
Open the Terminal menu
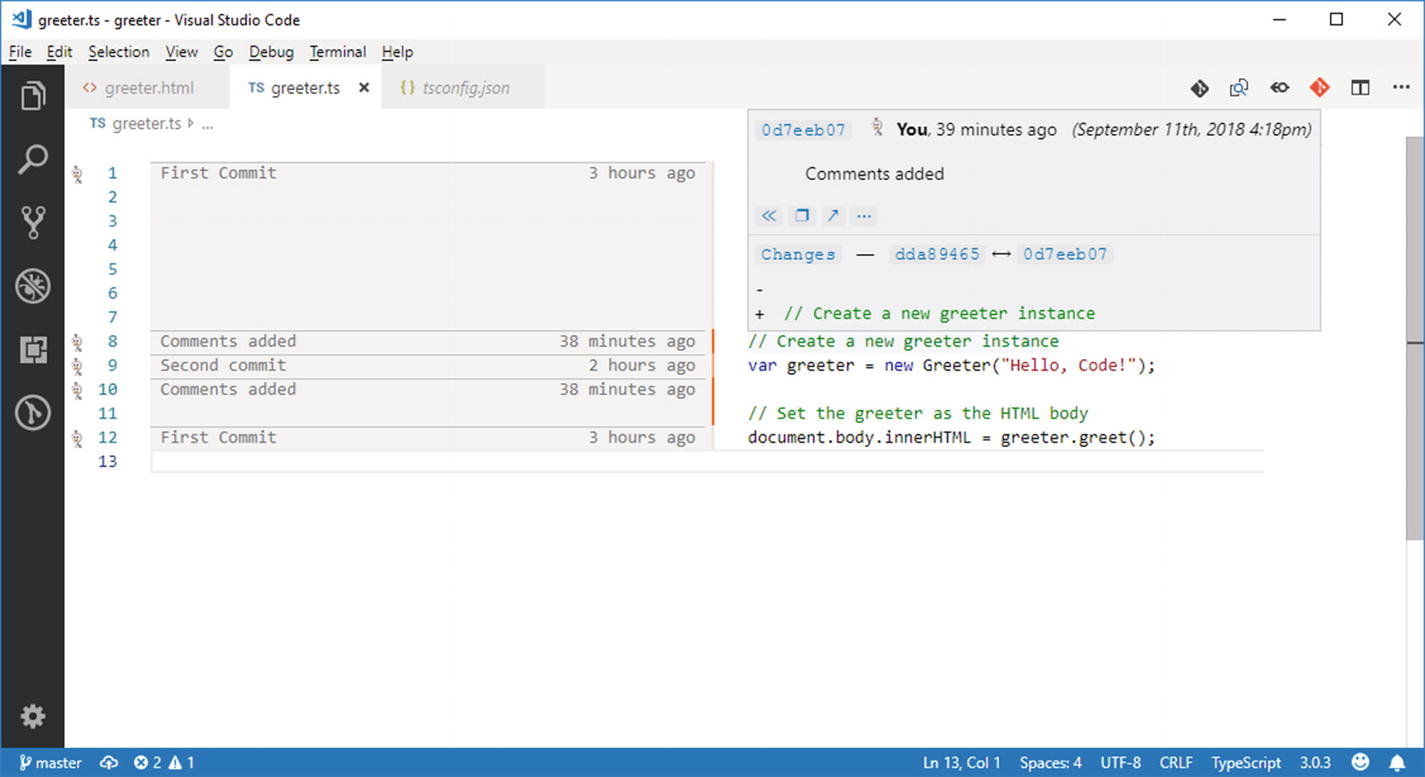click(x=337, y=52)
